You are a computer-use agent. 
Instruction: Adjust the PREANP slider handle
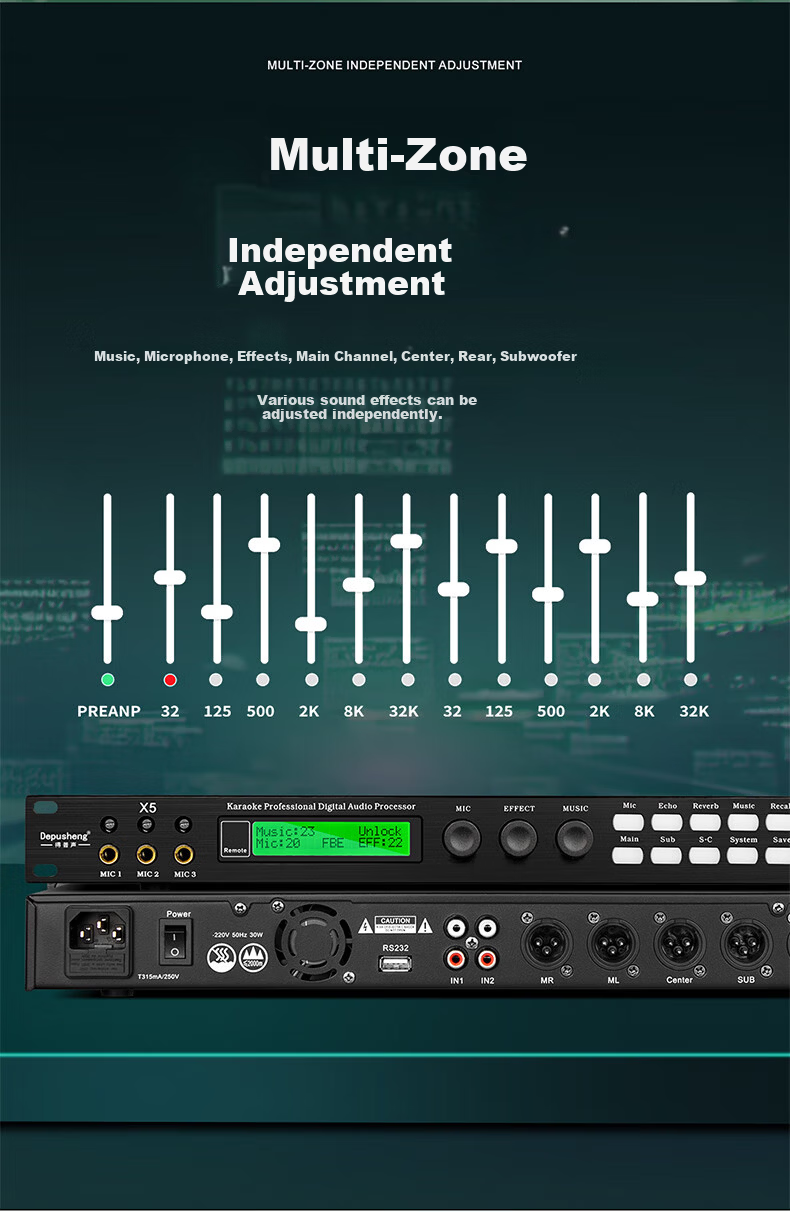coord(107,613)
